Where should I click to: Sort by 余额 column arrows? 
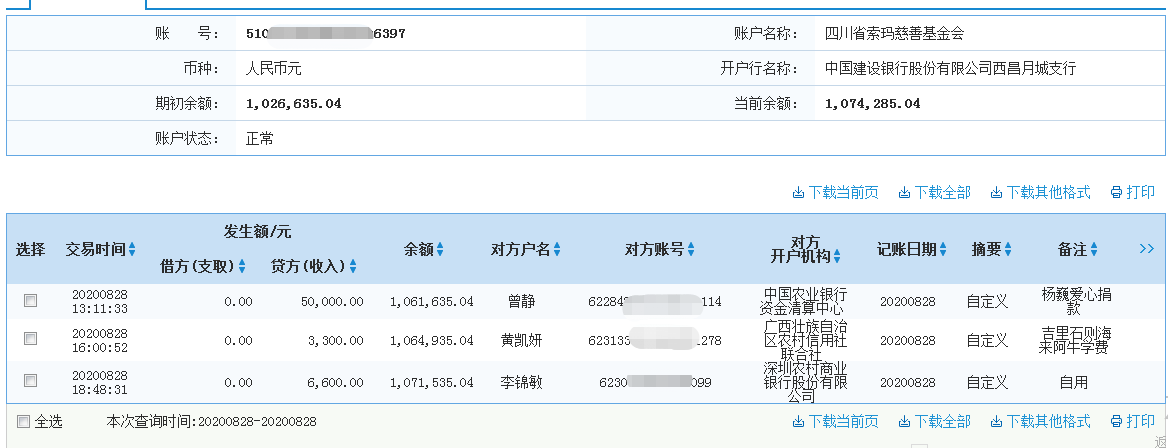440,250
